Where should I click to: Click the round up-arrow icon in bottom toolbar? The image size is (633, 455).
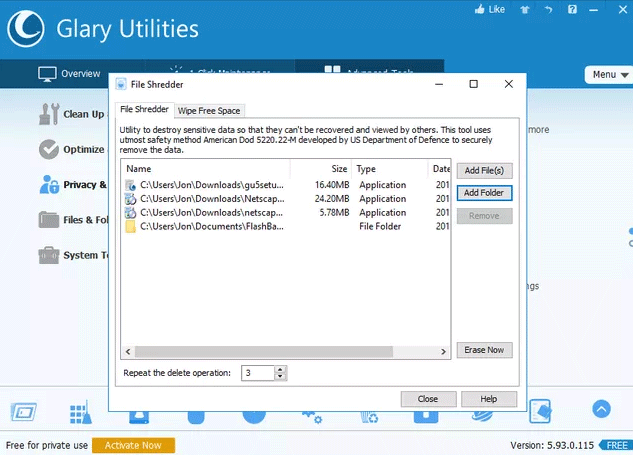tap(601, 409)
